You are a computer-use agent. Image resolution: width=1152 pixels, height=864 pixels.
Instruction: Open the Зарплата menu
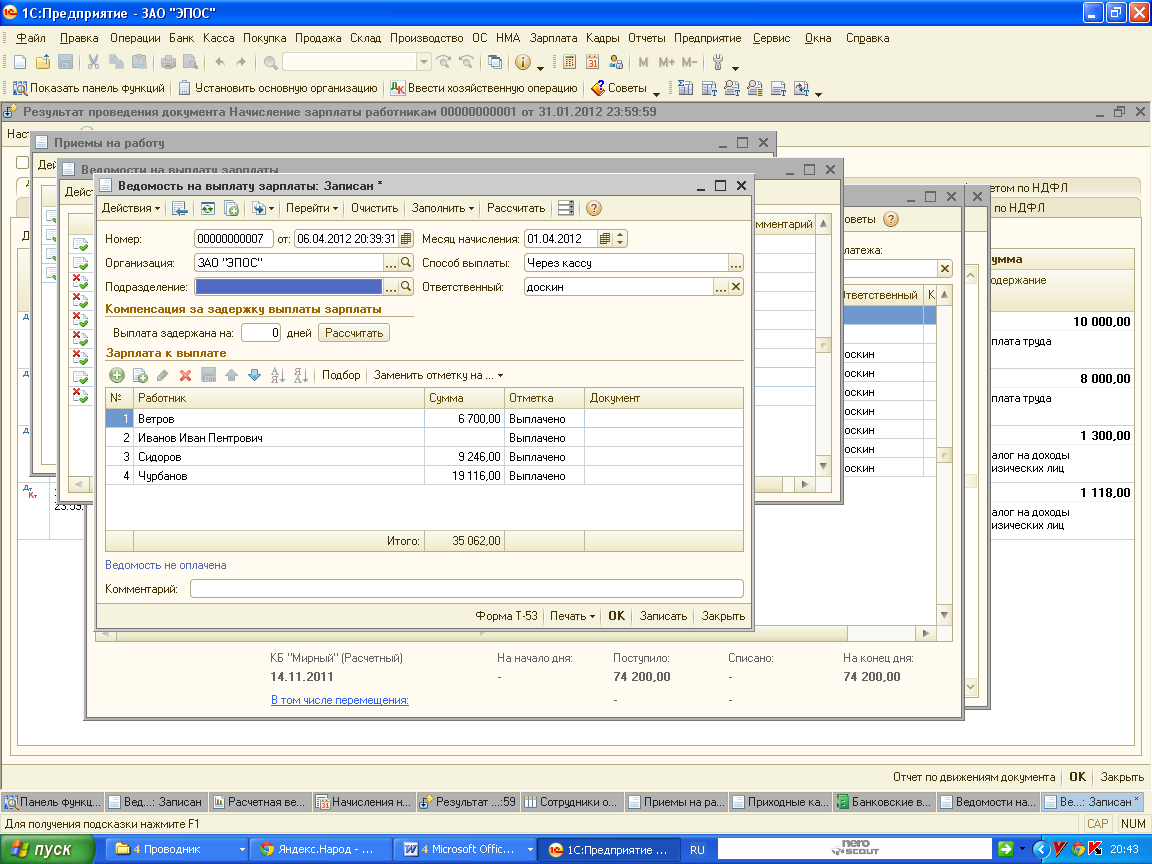(553, 38)
